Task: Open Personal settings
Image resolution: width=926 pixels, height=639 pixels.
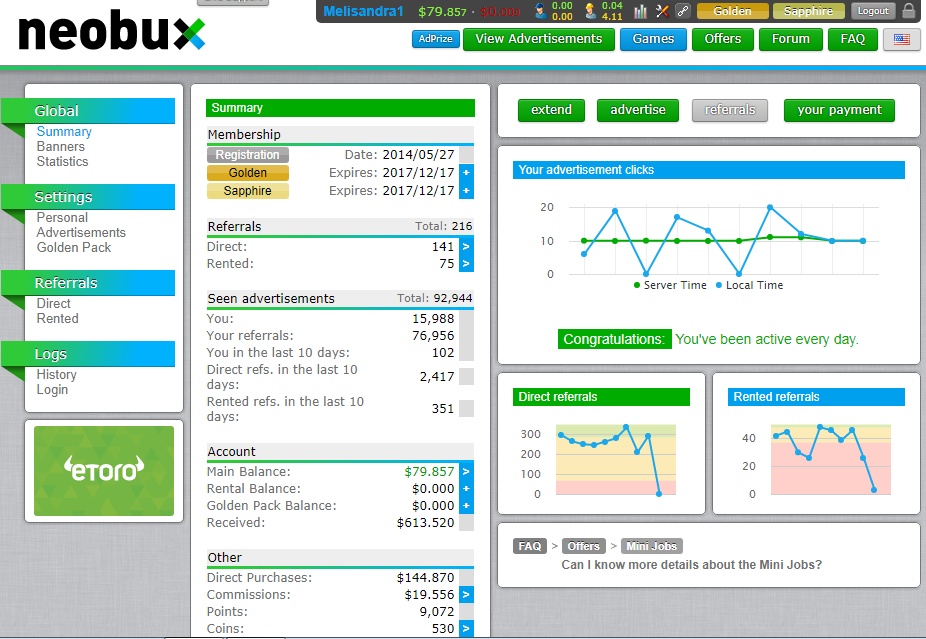Action: click(62, 217)
